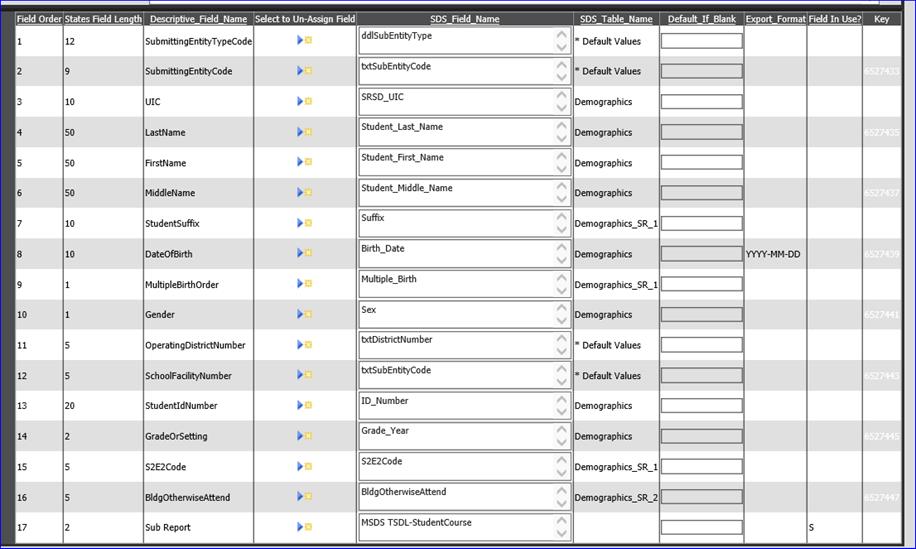Select the un-assign icon in Sub Report row
Image resolution: width=916 pixels, height=549 pixels.
pos(304,527)
